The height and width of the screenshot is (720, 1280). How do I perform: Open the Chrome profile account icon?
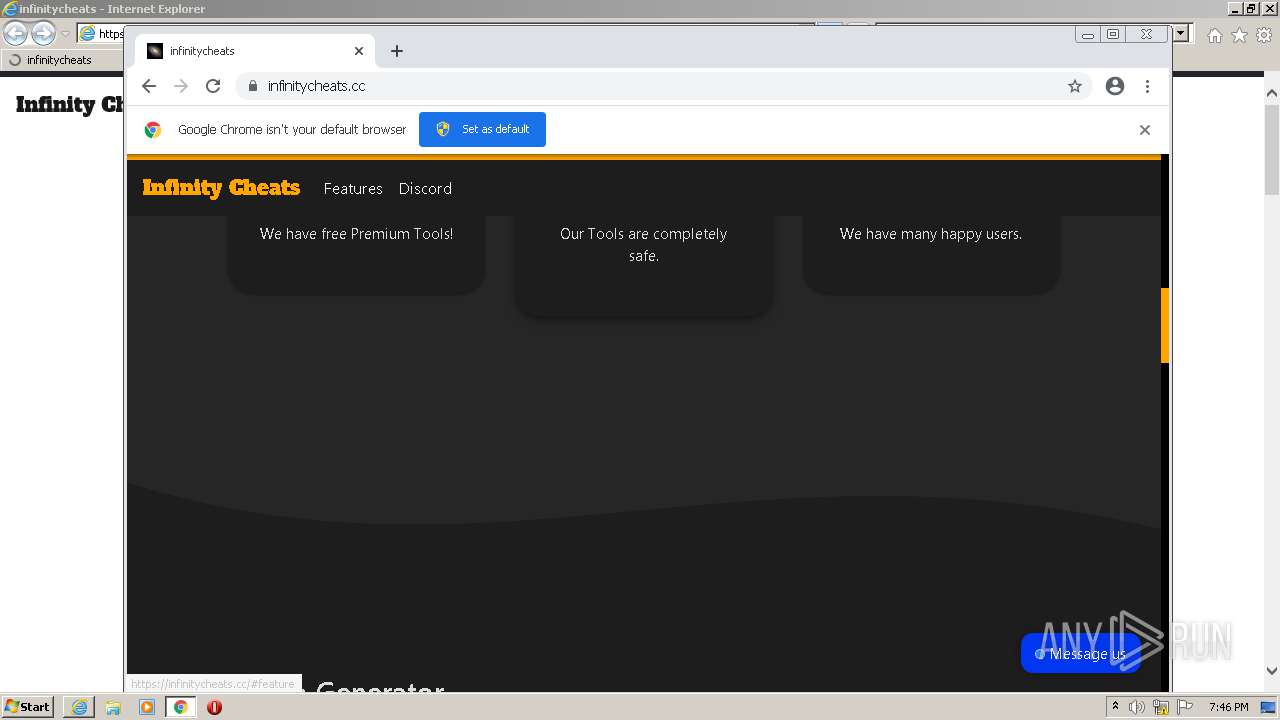(x=1115, y=86)
